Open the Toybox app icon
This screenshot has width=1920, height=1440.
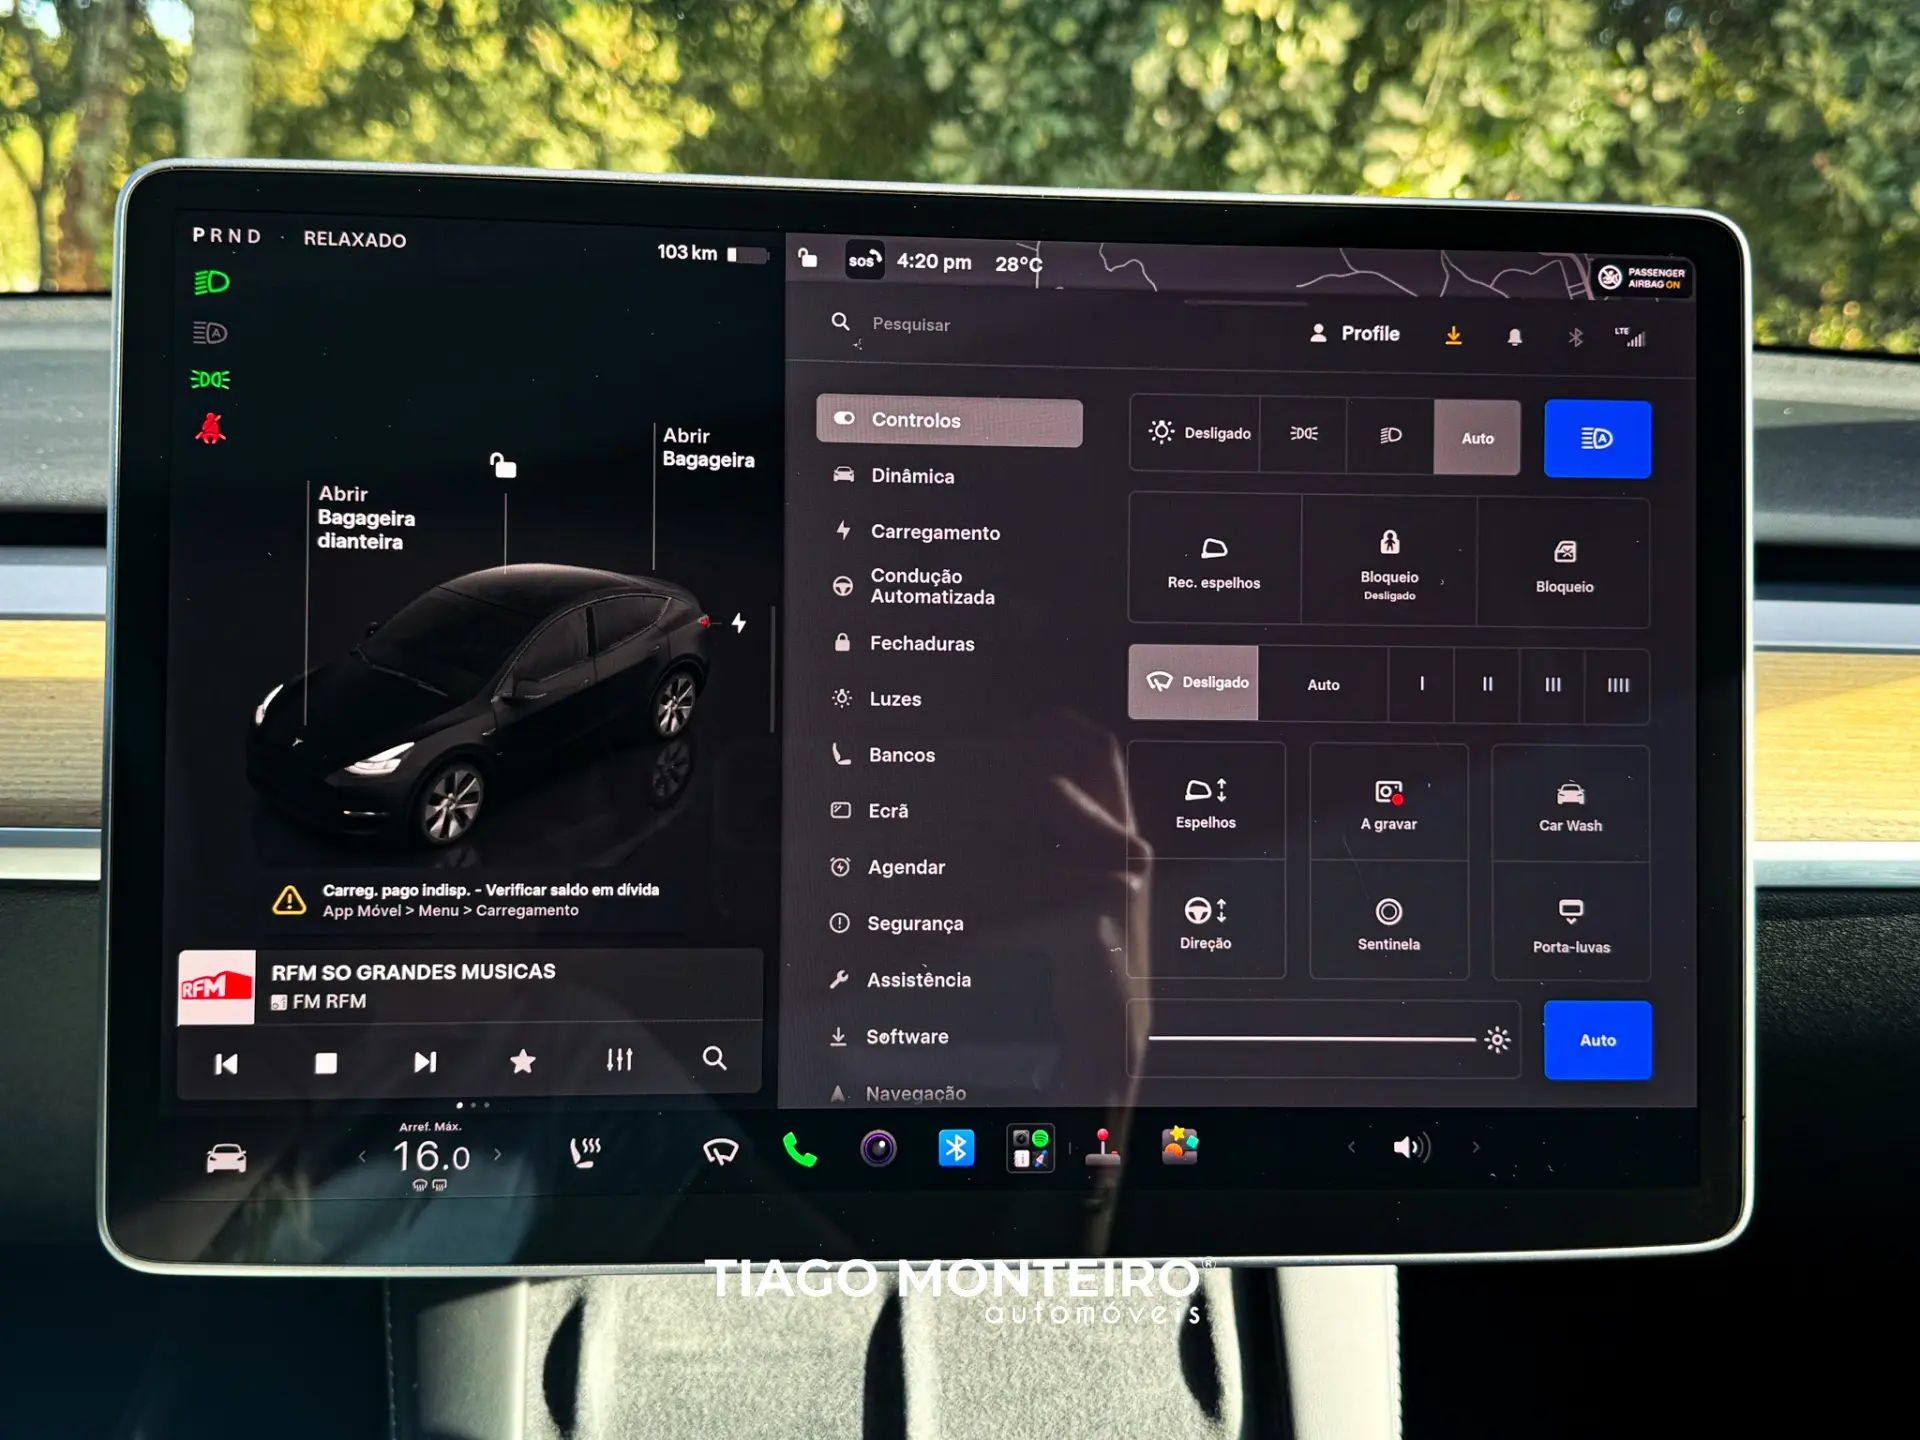coord(1180,1146)
